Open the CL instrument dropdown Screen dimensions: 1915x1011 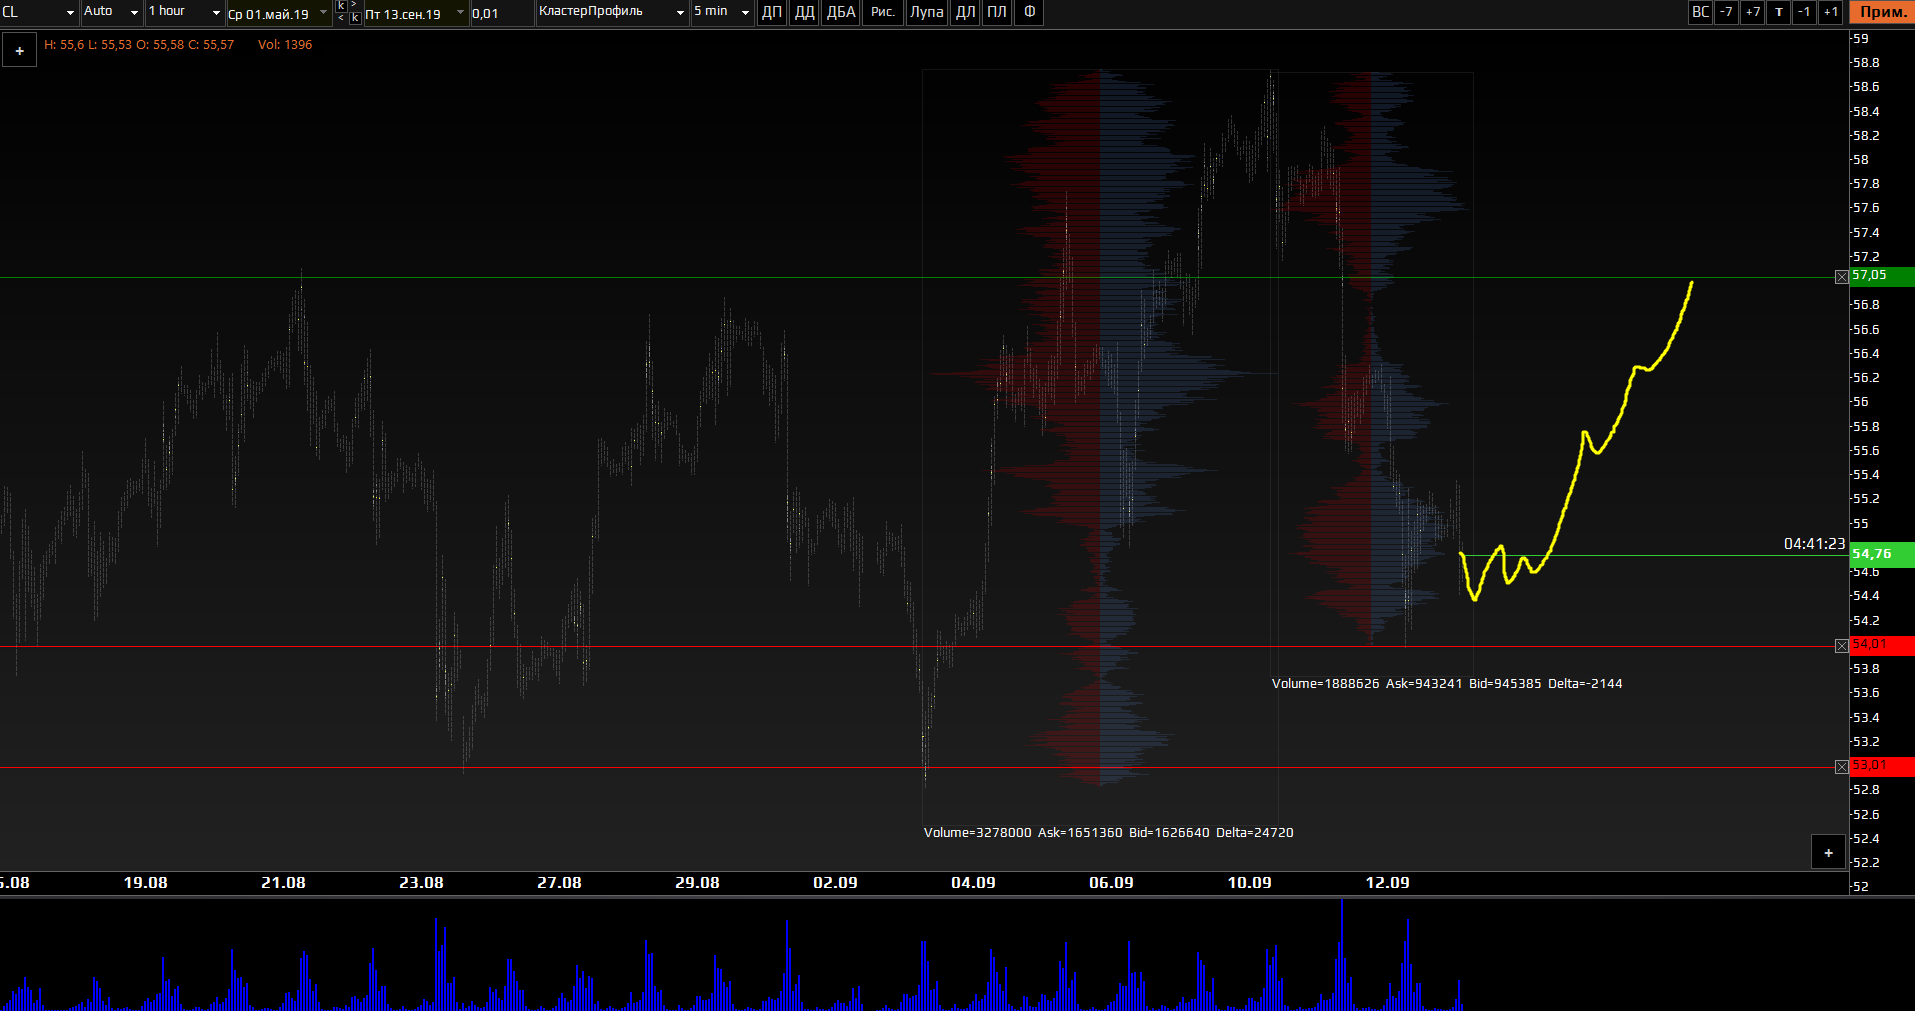point(39,12)
